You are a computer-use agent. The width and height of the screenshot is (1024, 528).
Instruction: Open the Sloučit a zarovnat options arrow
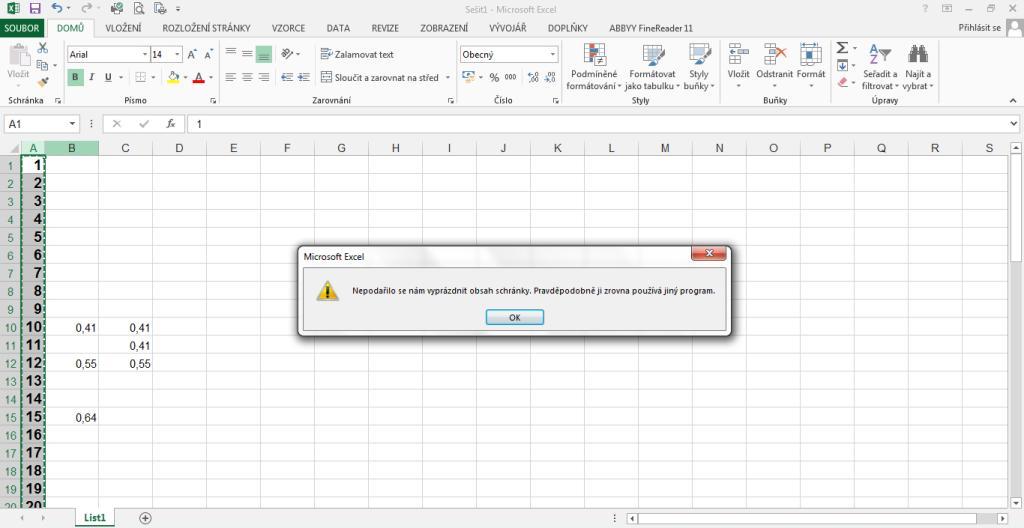(448, 77)
